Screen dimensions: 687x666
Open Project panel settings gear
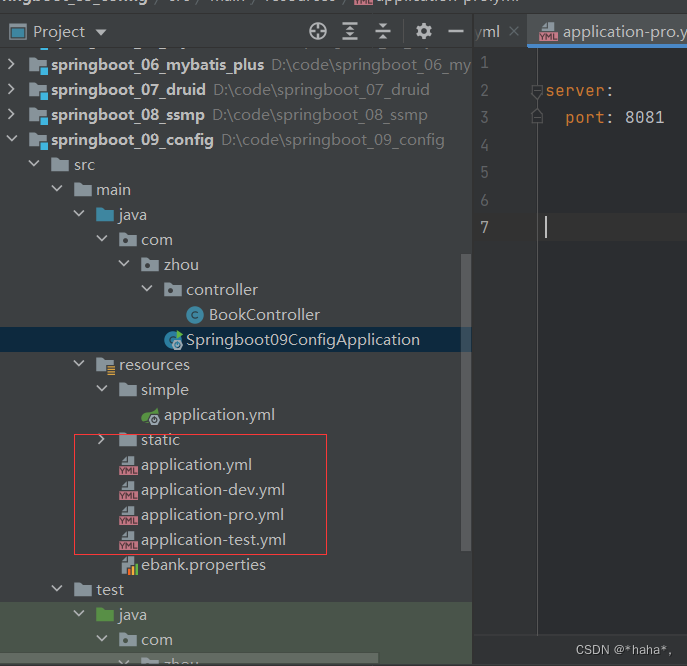point(424,32)
